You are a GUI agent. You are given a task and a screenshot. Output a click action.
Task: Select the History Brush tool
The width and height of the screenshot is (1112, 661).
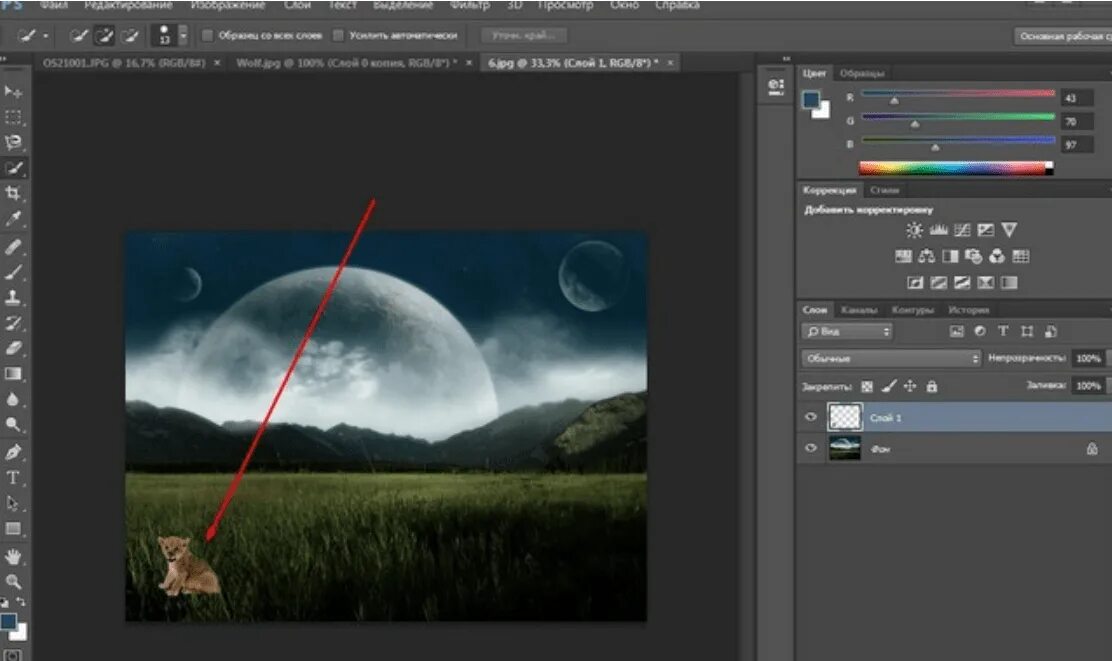[13, 323]
